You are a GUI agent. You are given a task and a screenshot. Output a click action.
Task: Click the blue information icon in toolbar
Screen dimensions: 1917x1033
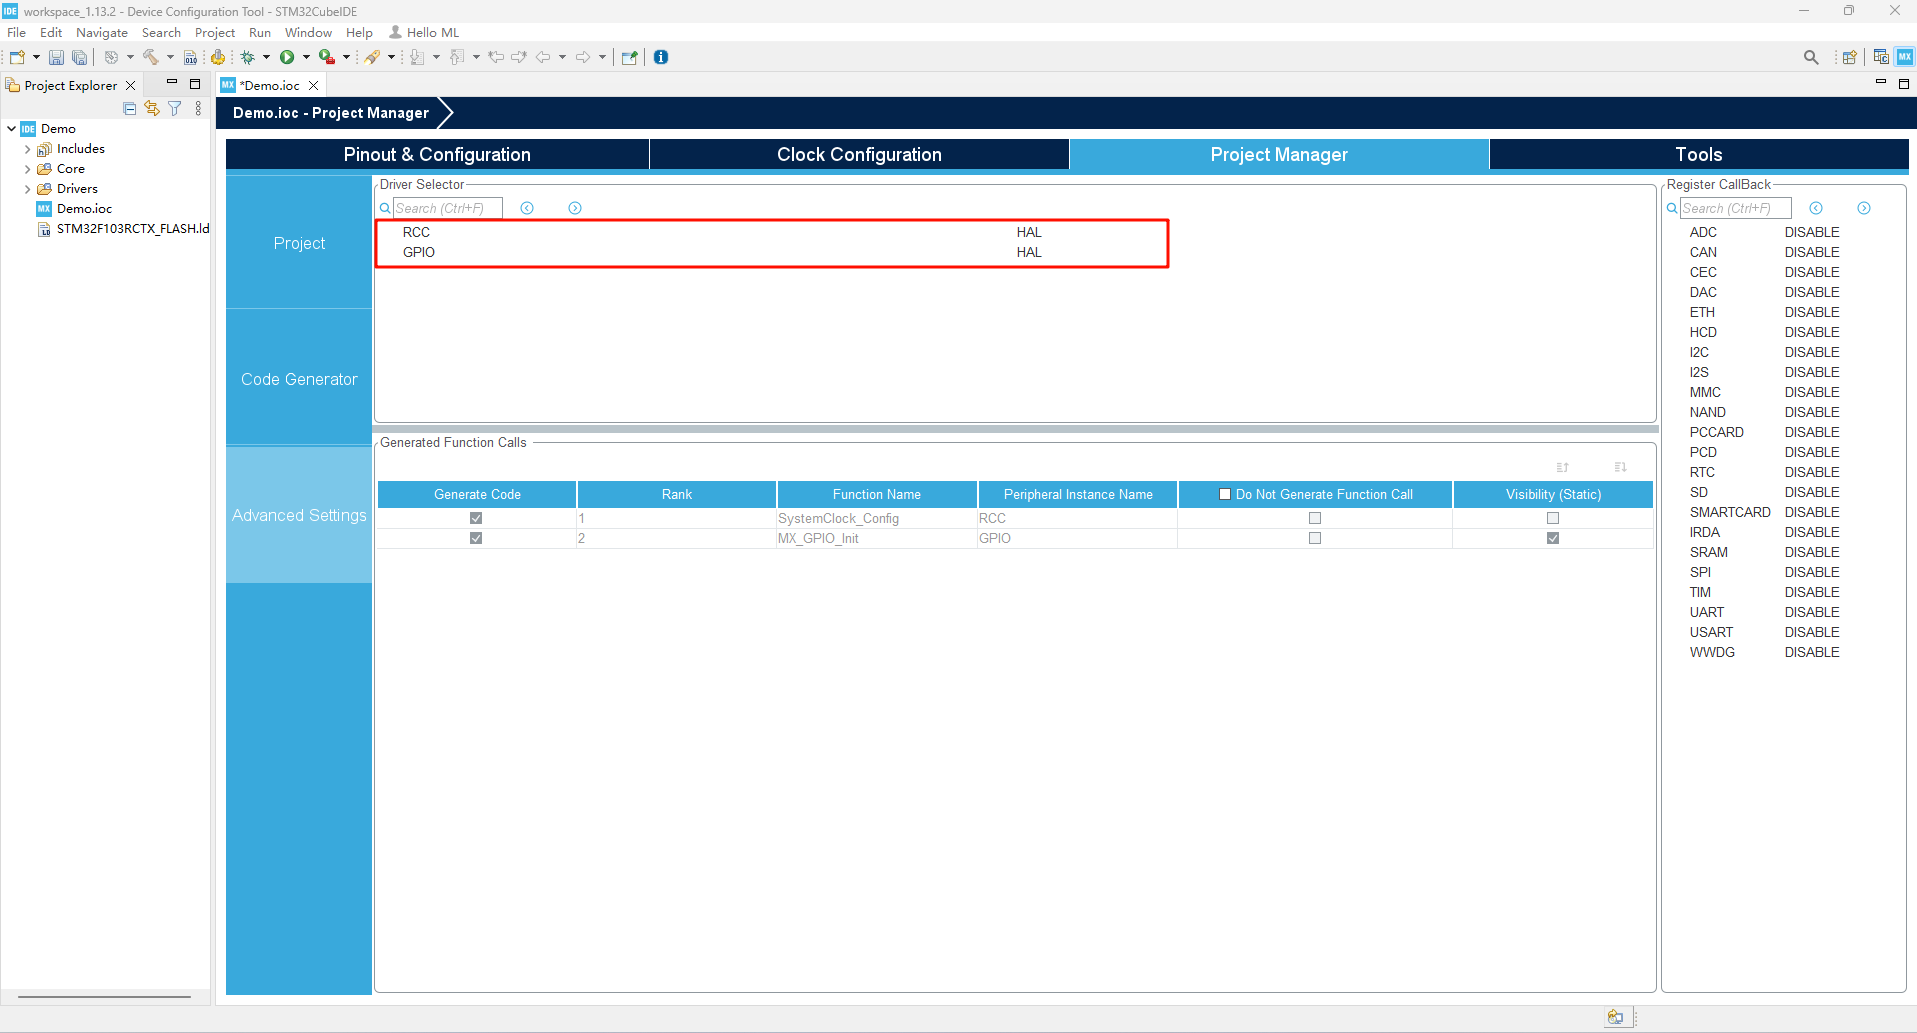661,57
